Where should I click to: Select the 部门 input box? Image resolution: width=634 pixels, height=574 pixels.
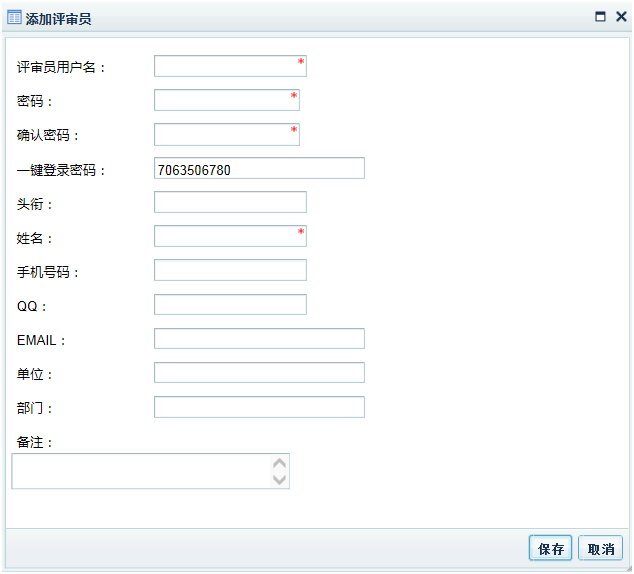click(259, 407)
